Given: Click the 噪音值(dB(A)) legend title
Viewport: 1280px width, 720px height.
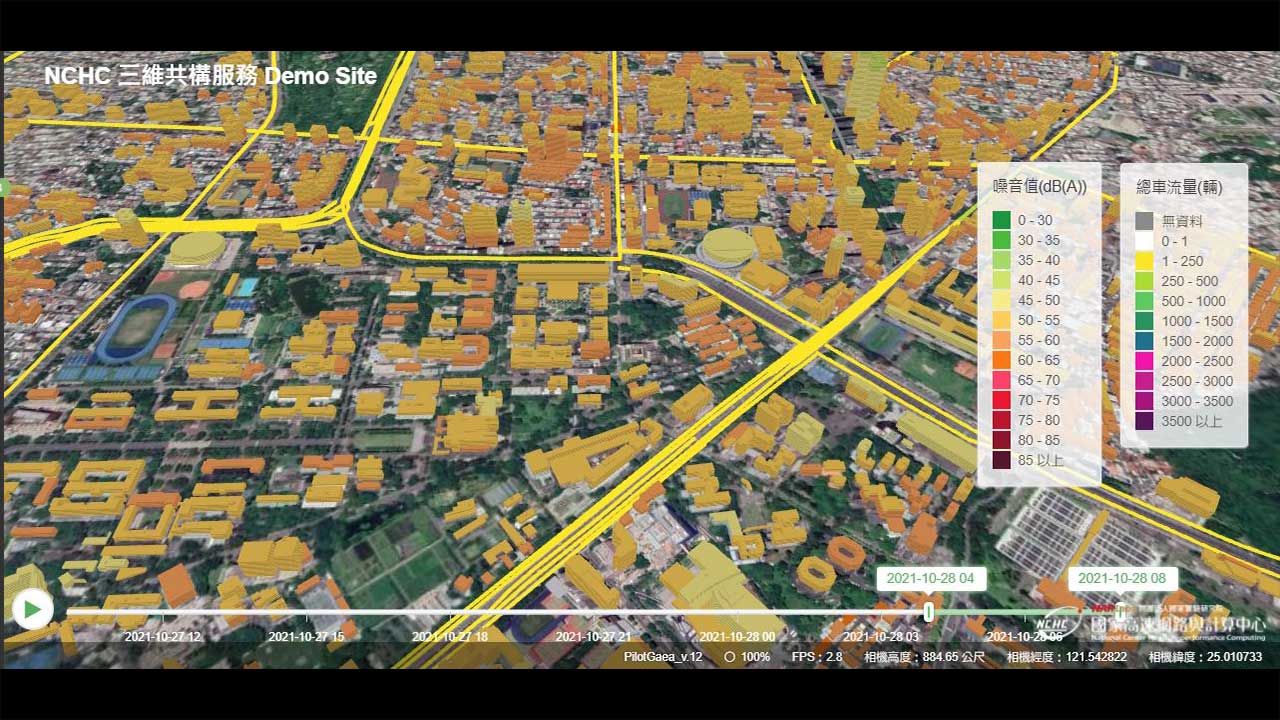Looking at the screenshot, I should [x=1039, y=187].
